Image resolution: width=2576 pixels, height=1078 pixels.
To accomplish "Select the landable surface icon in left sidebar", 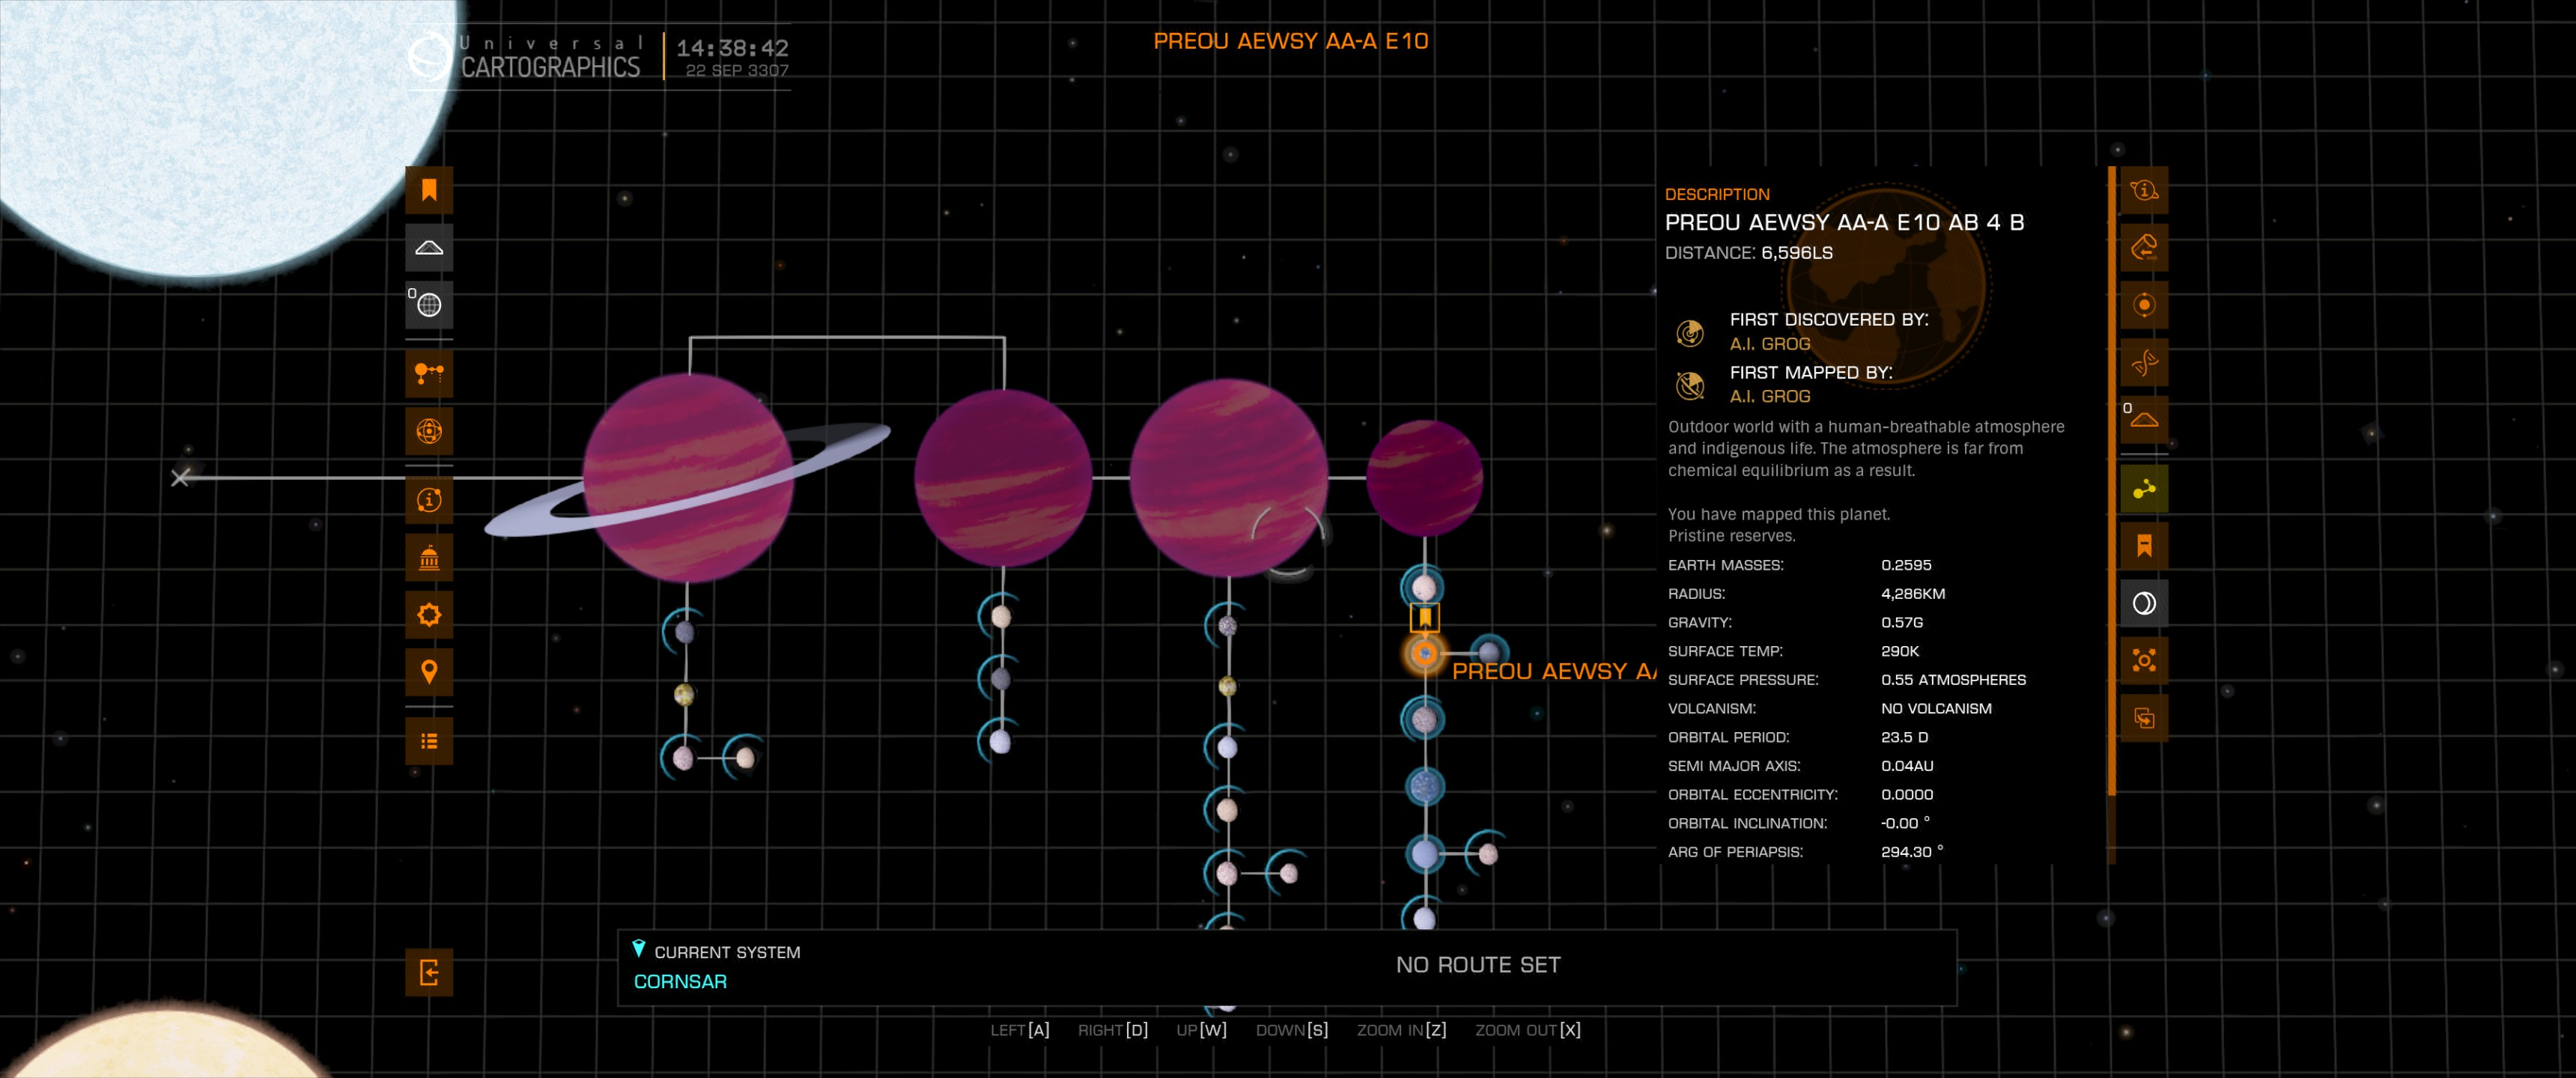I will tap(429, 247).
